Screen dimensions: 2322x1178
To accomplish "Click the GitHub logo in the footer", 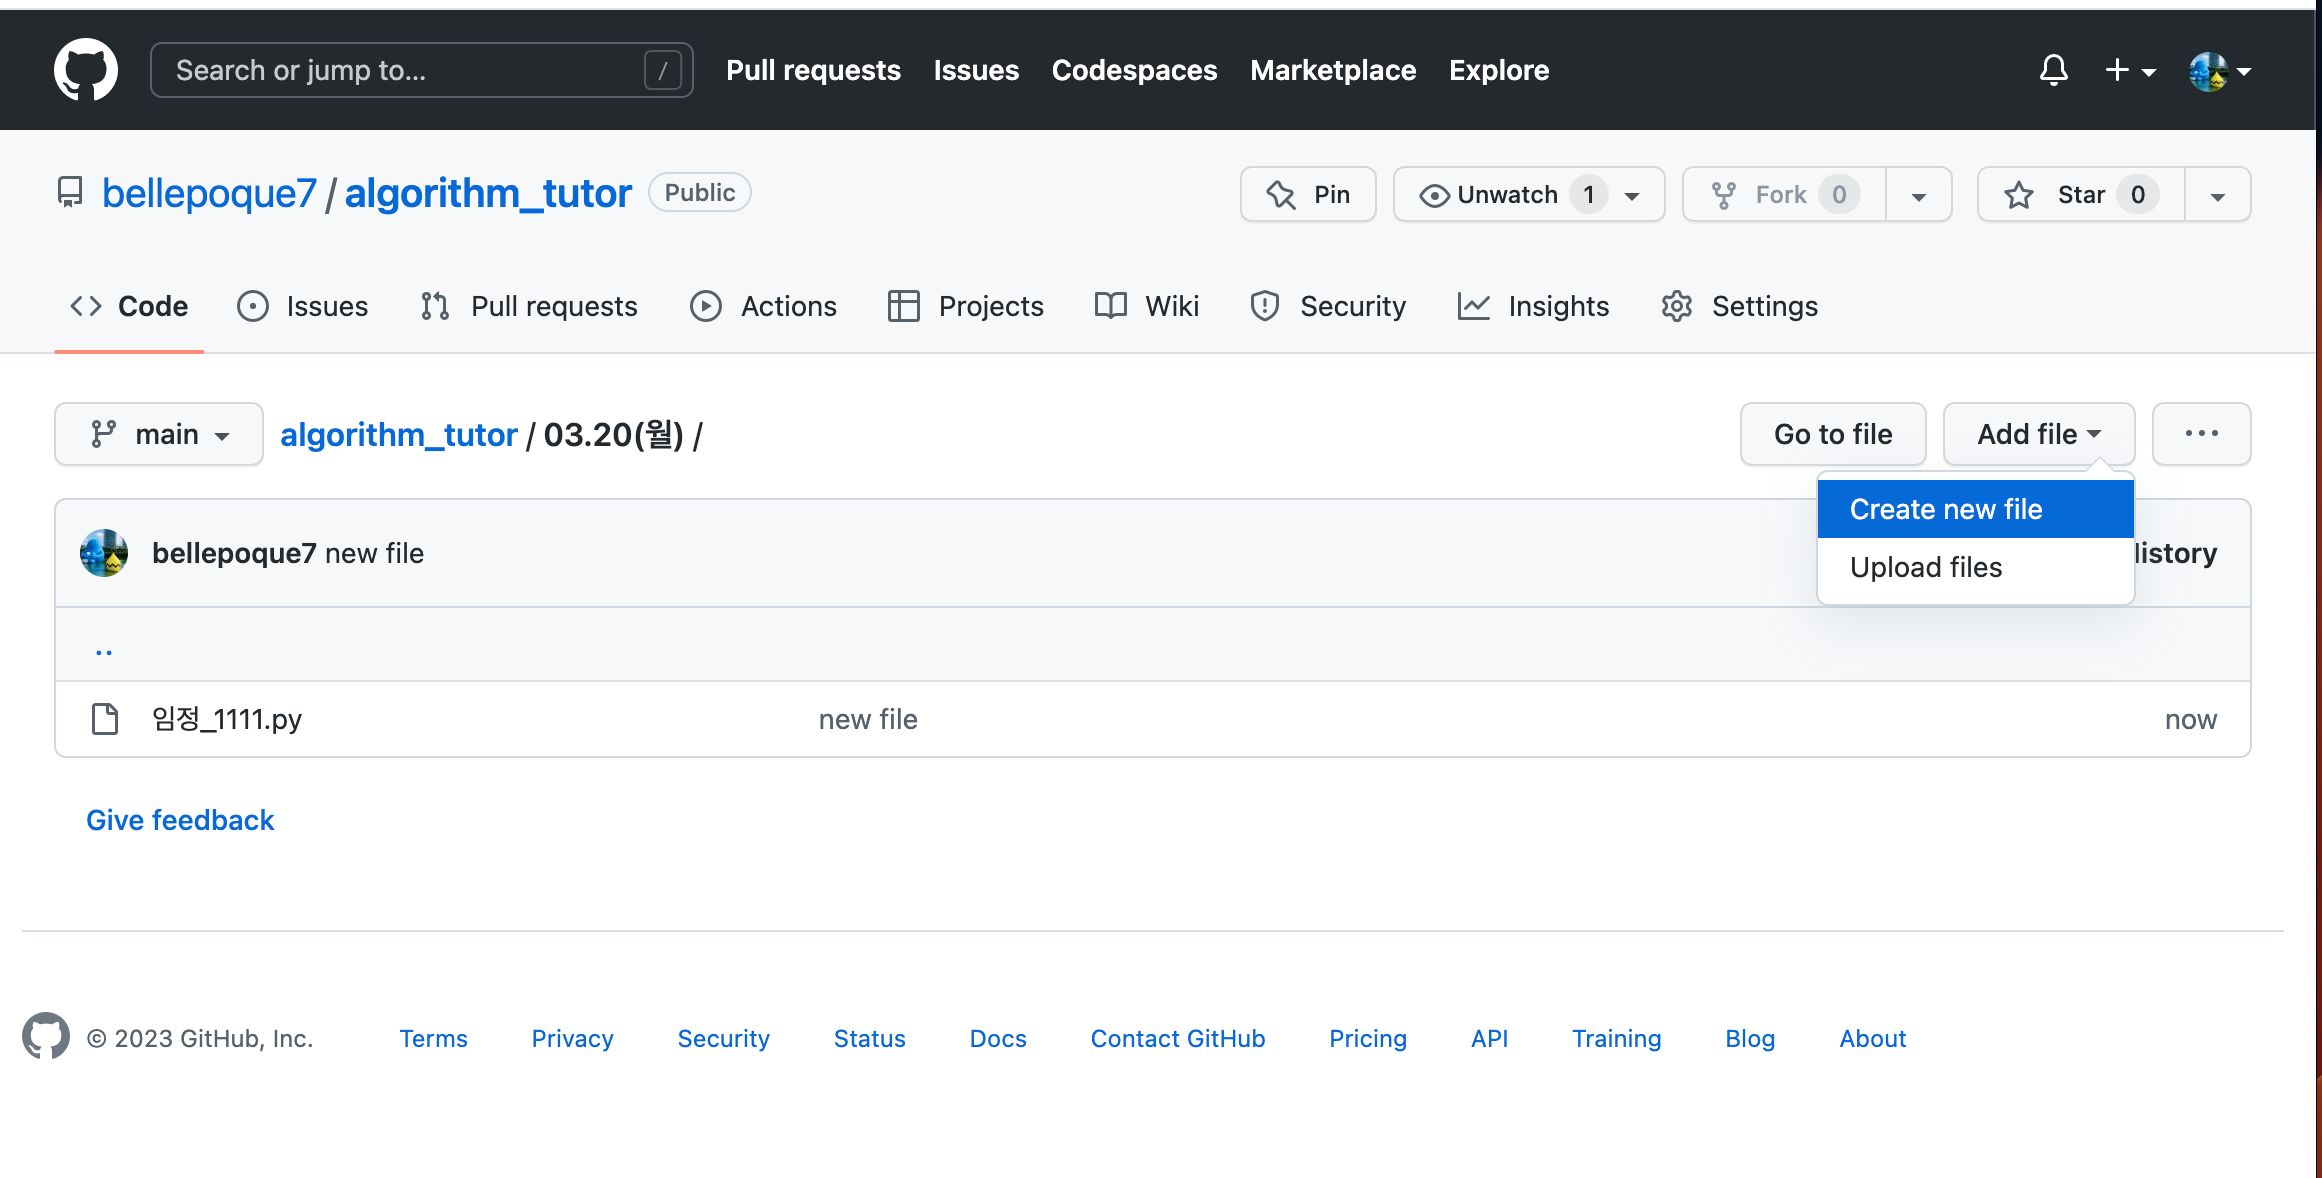I will point(43,1037).
